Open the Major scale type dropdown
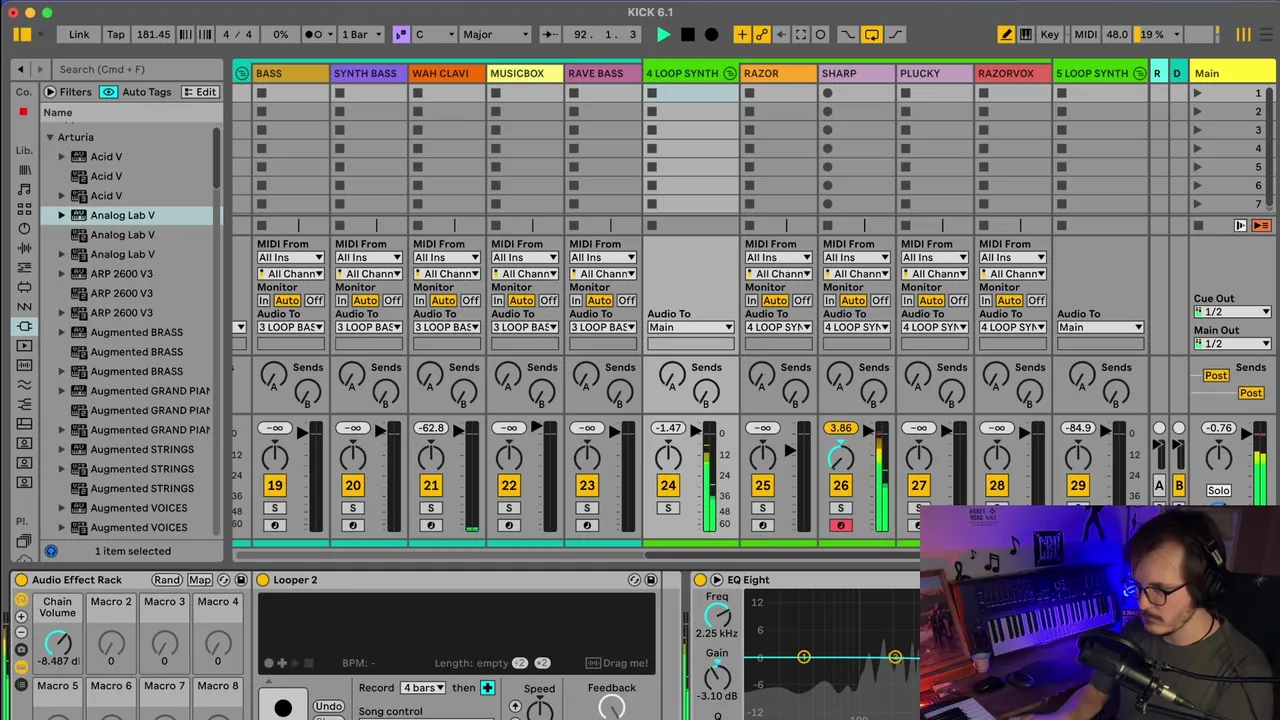The width and height of the screenshot is (1280, 720). [x=494, y=34]
